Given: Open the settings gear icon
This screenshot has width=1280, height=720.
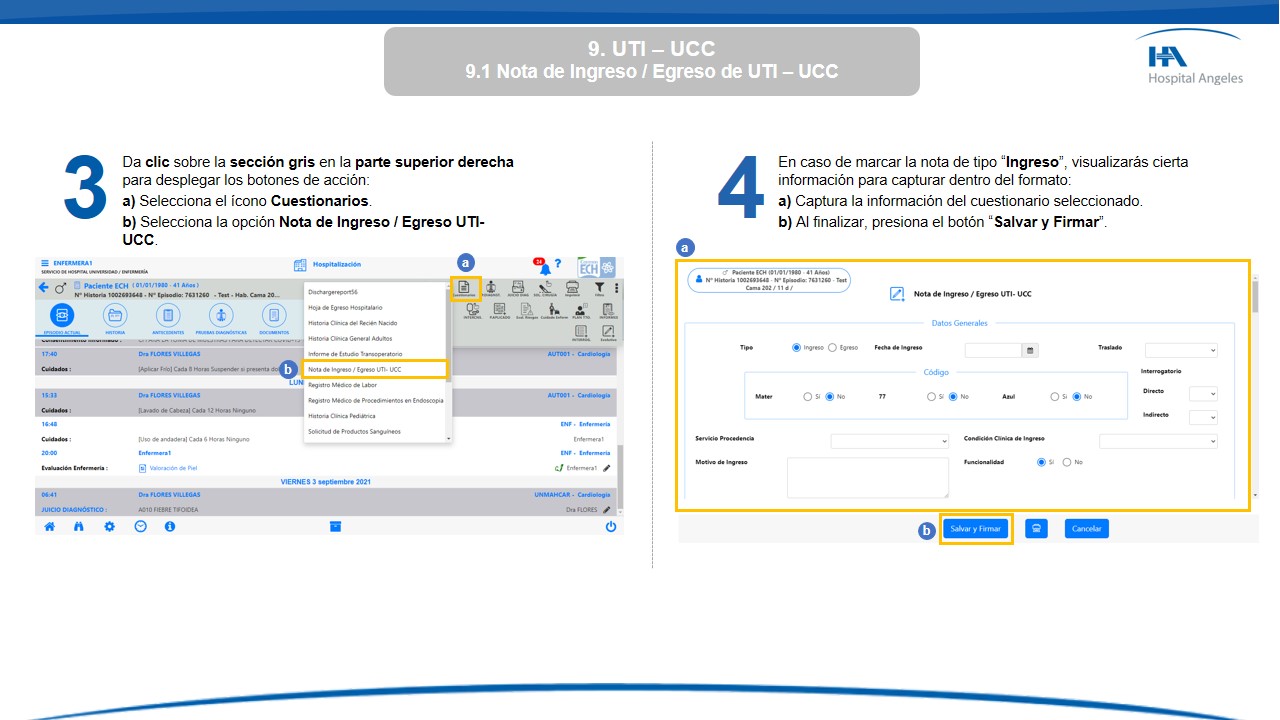Looking at the screenshot, I should (x=109, y=526).
